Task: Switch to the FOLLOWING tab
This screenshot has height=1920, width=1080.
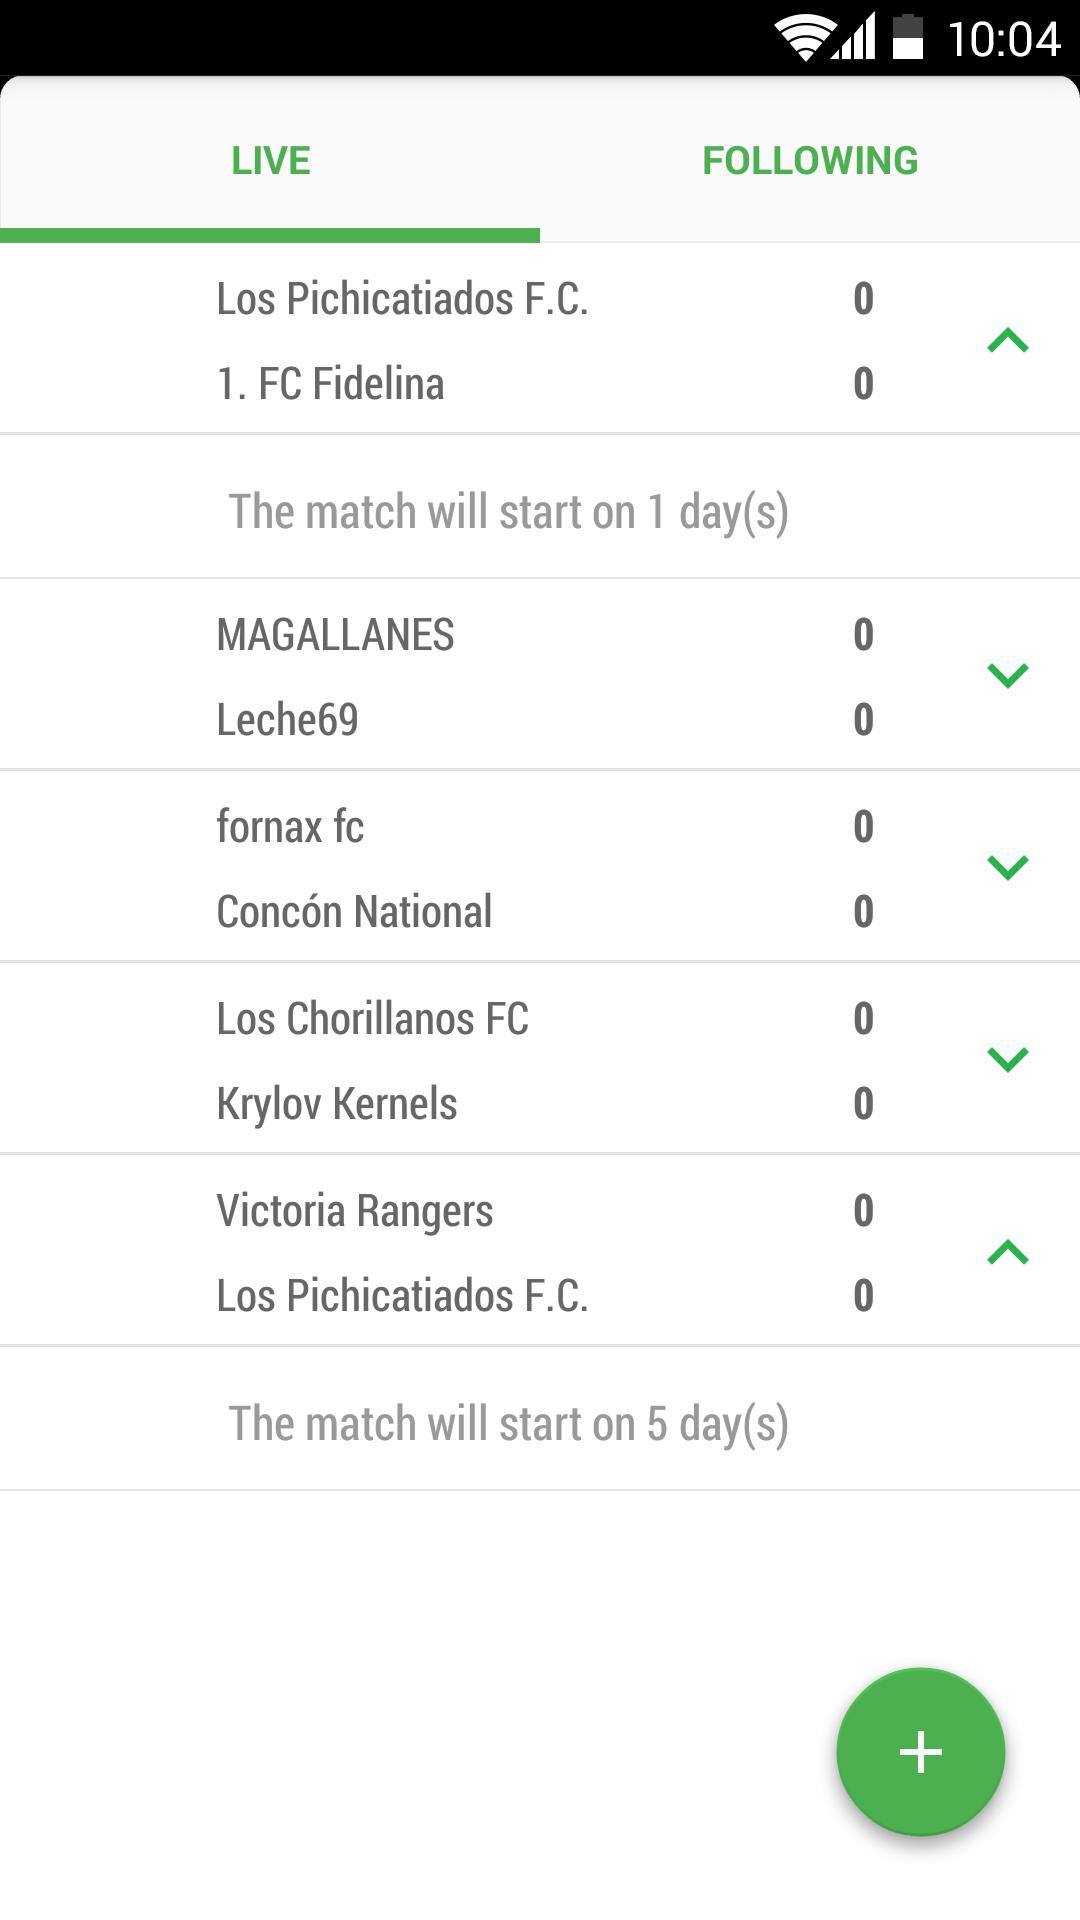Action: (810, 160)
